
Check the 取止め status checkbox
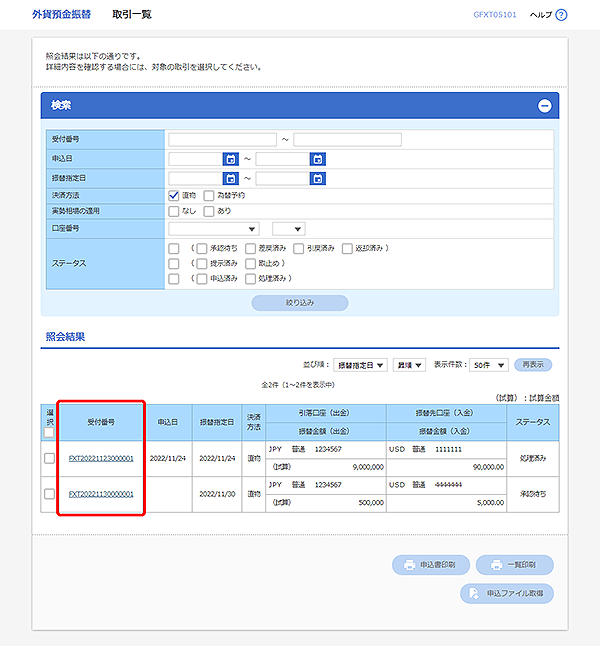(250, 264)
